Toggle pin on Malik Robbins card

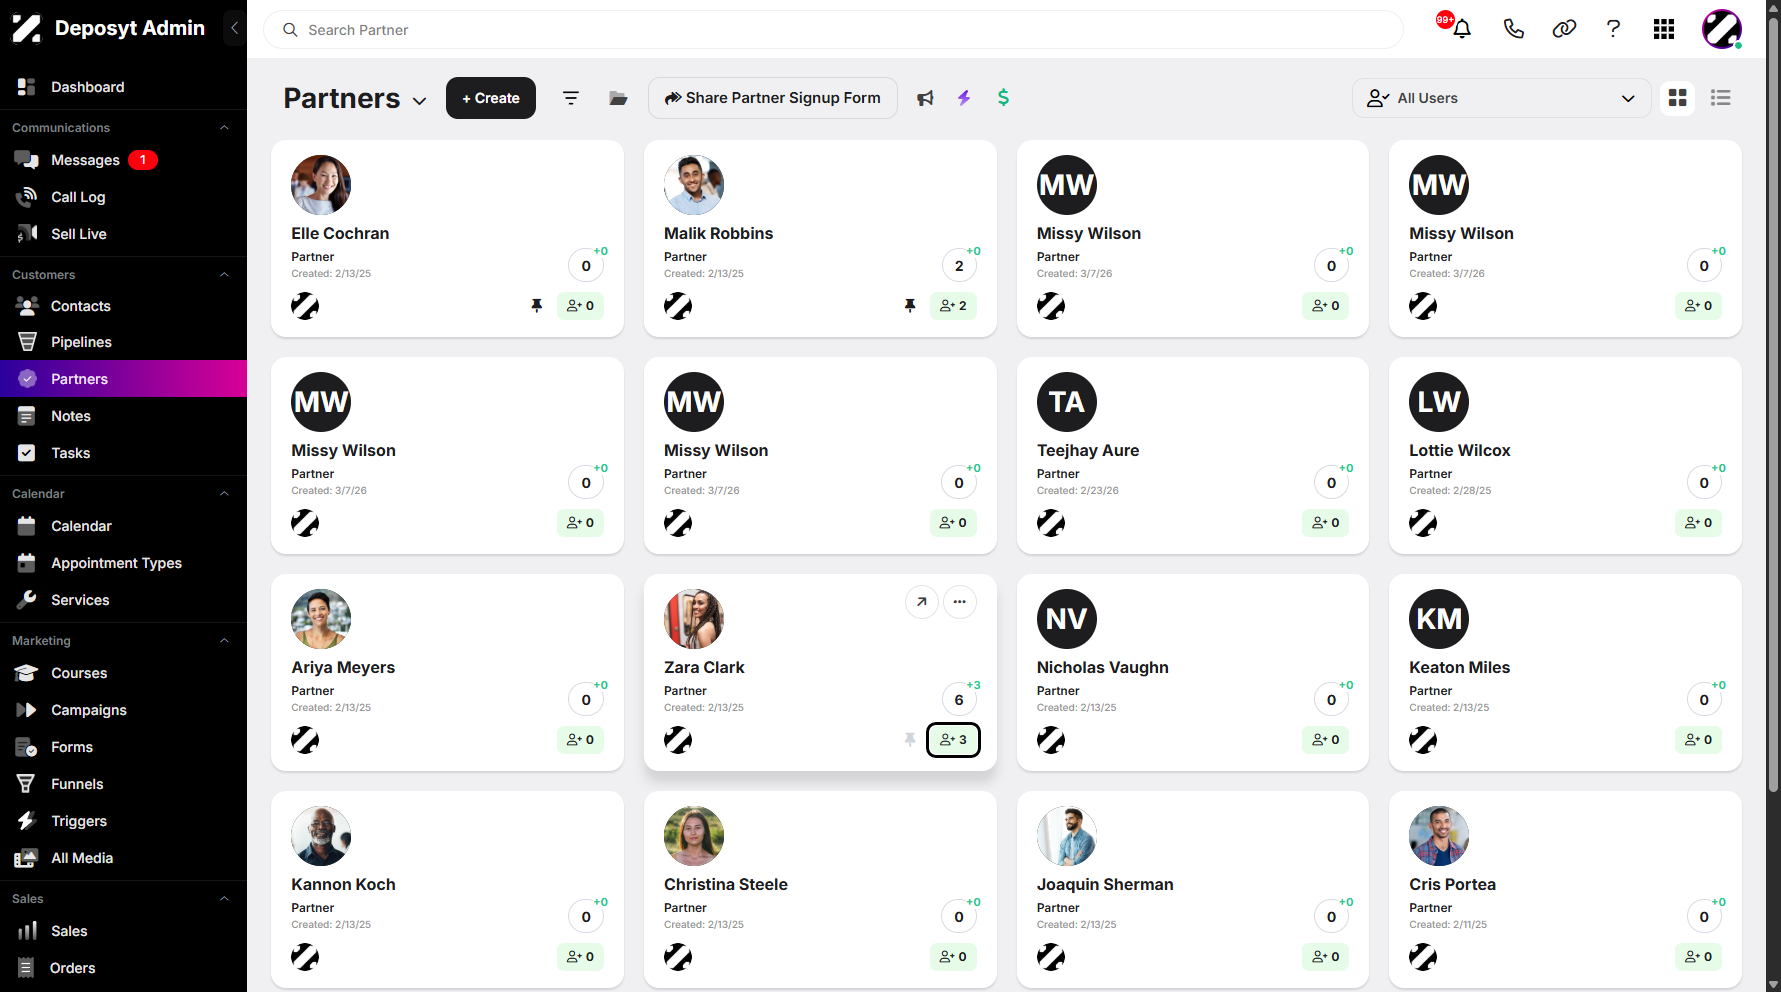pyautogui.click(x=910, y=306)
